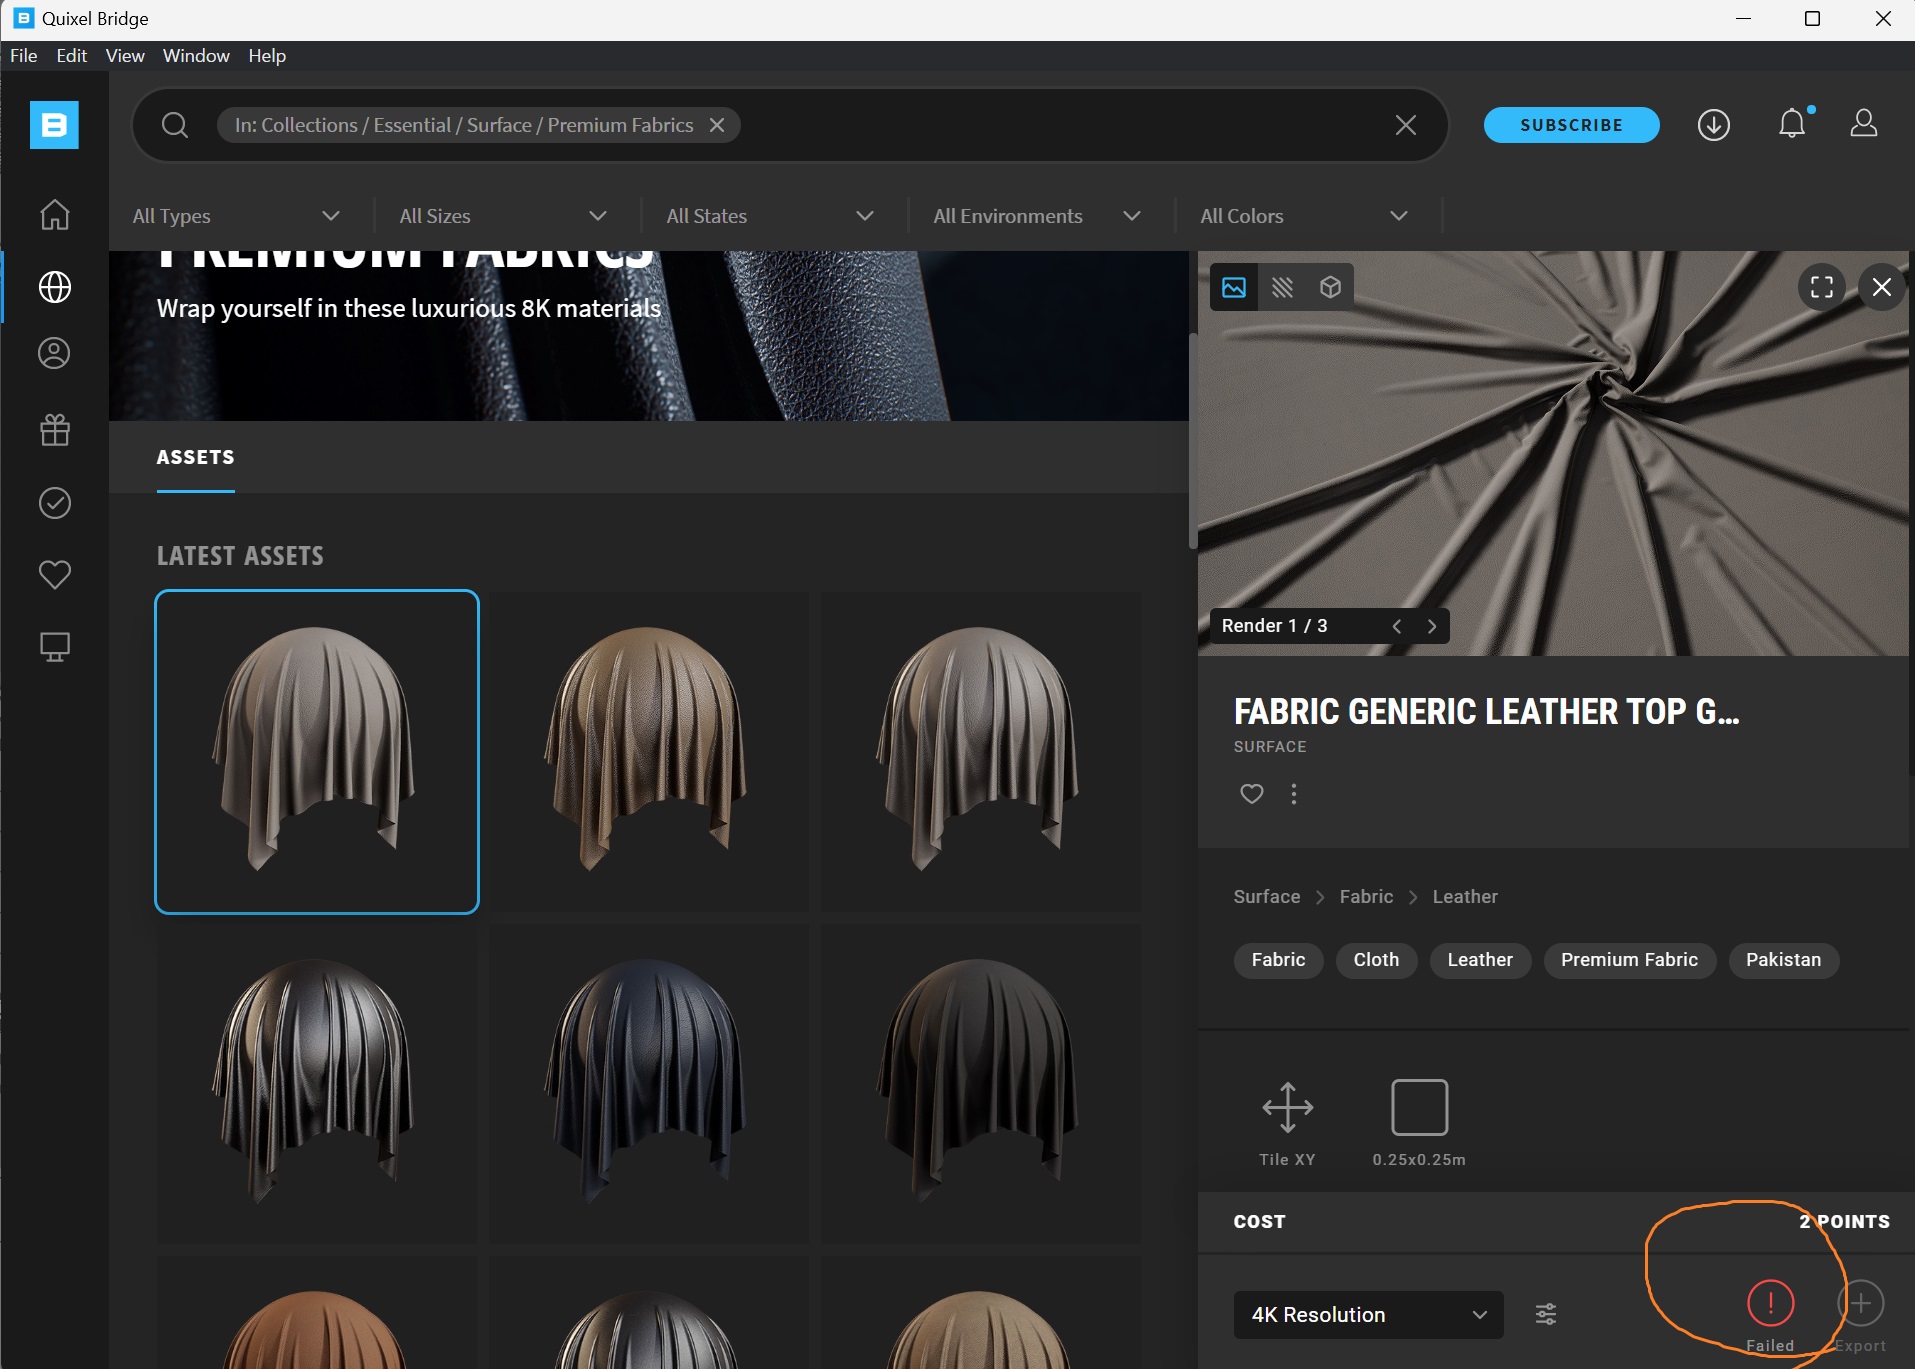Open the Help menu
1915x1369 pixels.
267,56
